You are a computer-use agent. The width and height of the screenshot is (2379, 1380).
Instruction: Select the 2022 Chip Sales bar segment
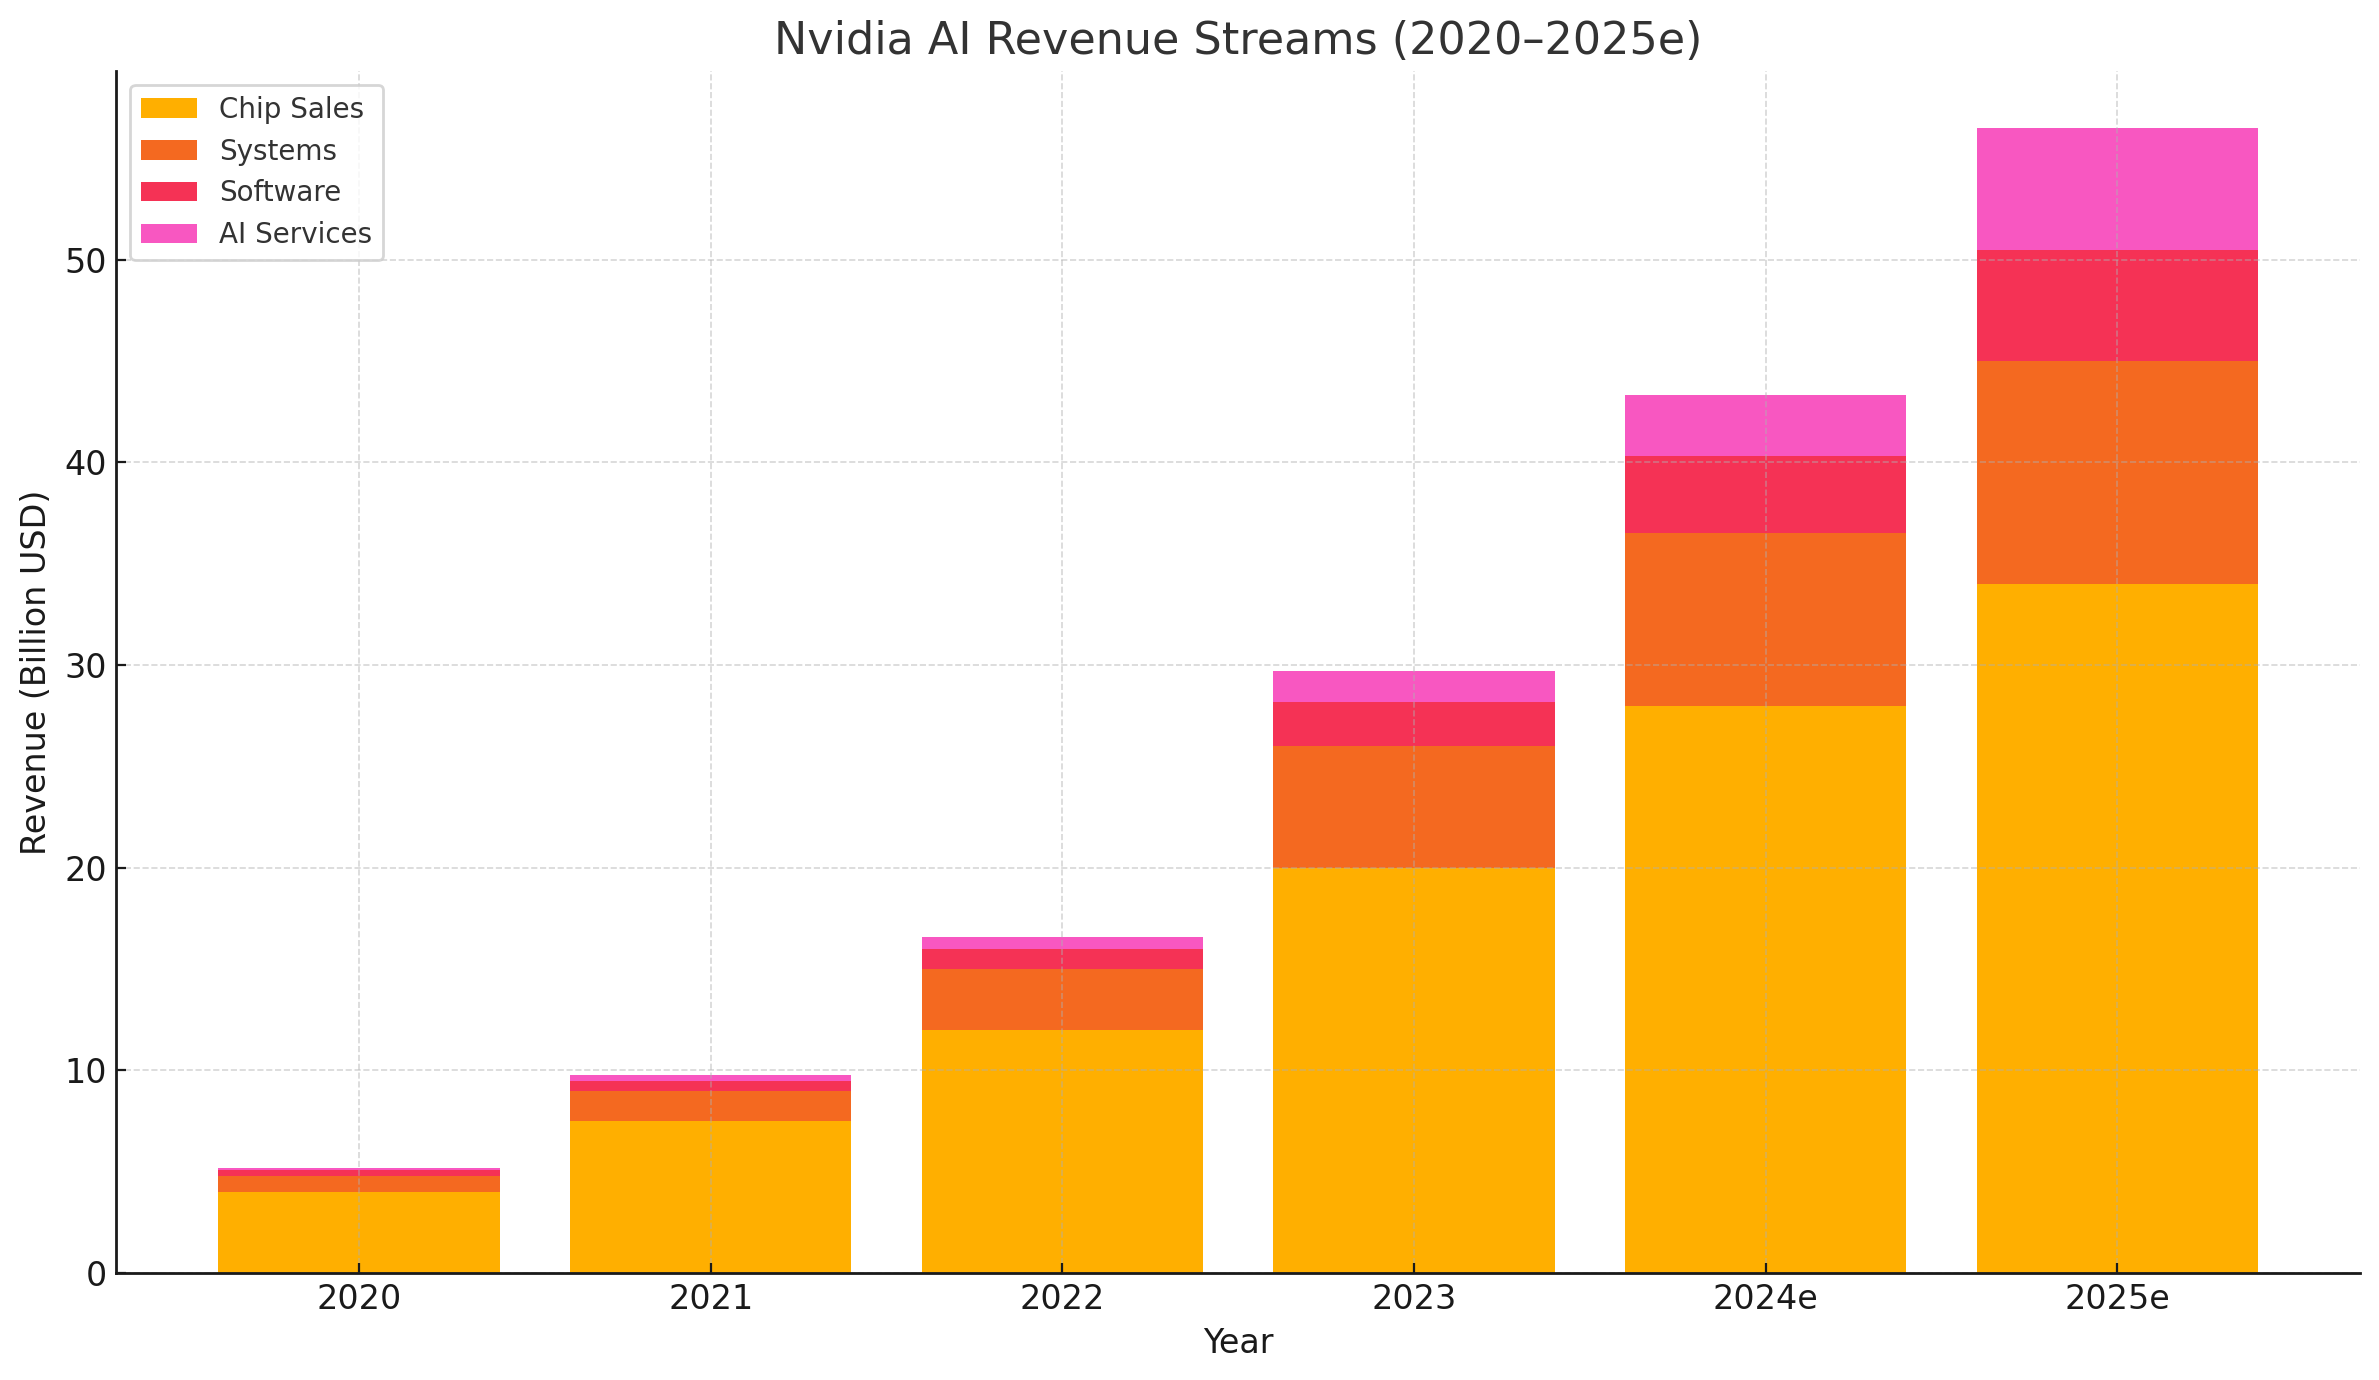coord(1062,1151)
